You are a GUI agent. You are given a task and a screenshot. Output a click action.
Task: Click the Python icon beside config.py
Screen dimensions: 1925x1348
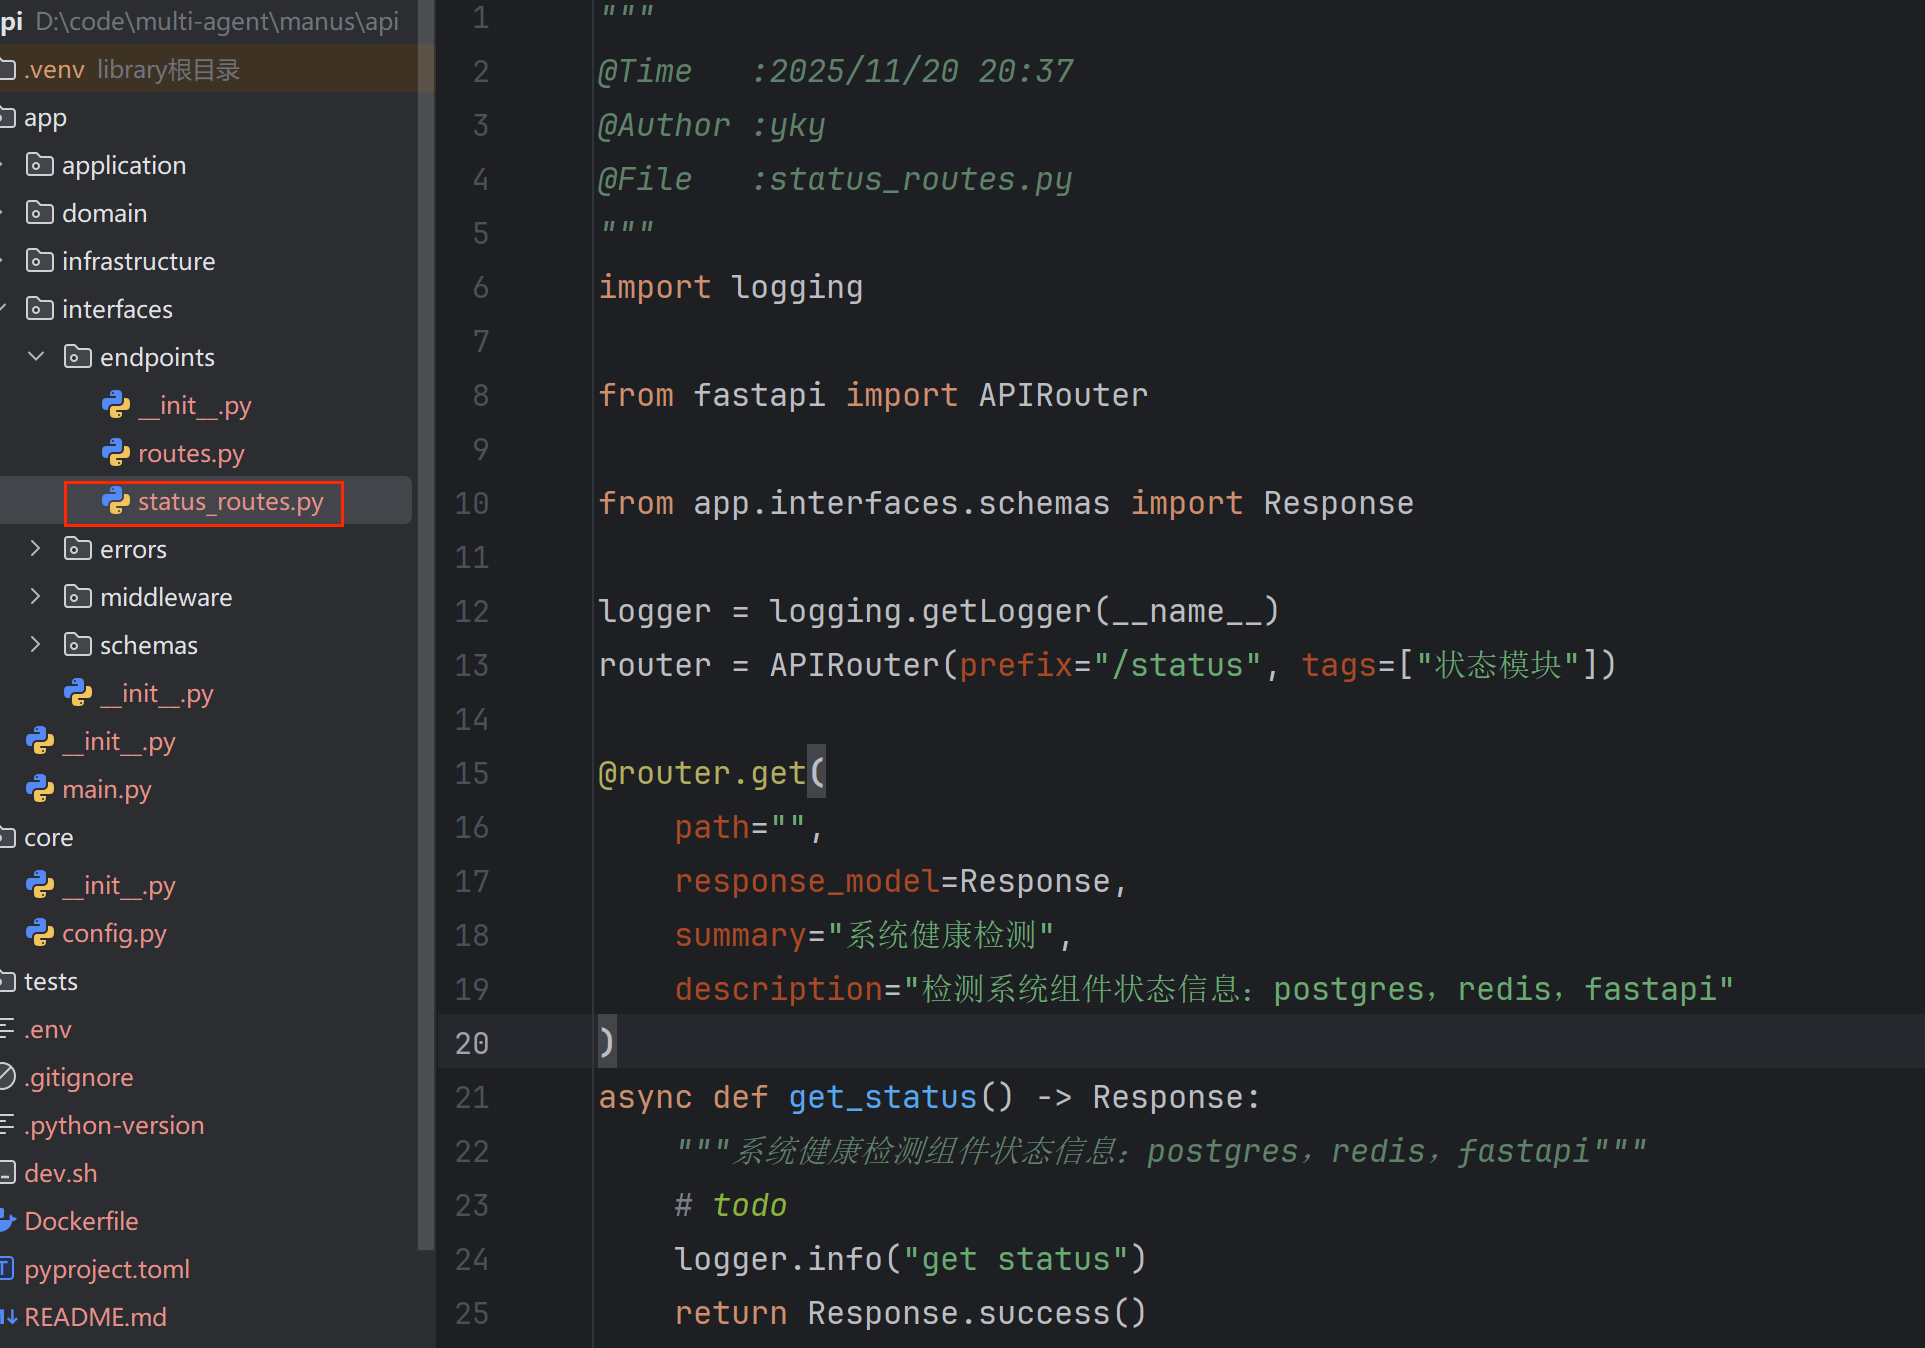(x=40, y=933)
